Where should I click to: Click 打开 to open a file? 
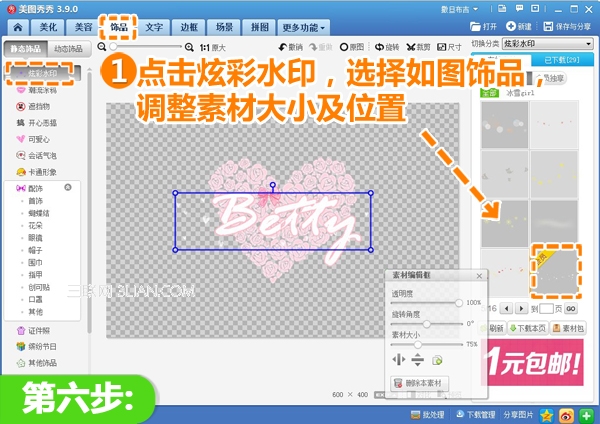coord(483,26)
